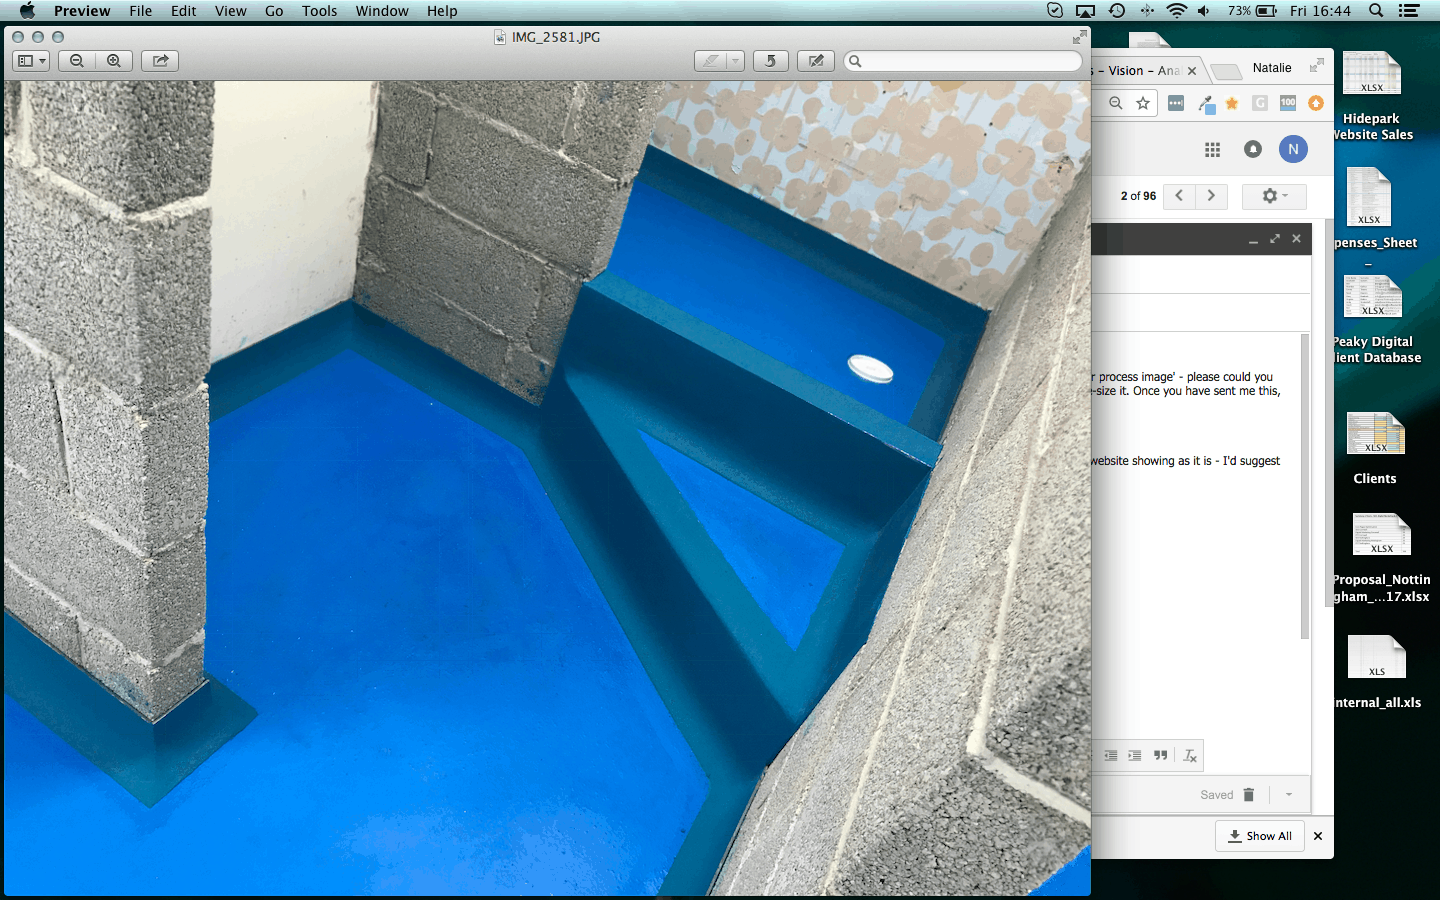Open the sidebar view dropdown in Preview
The height and width of the screenshot is (900, 1440).
31,61
